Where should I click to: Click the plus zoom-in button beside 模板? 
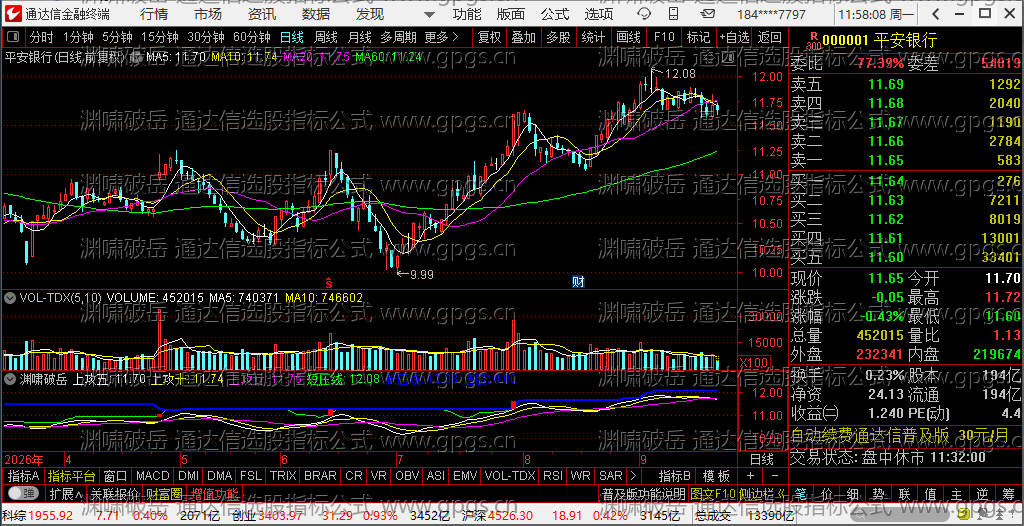[750, 475]
